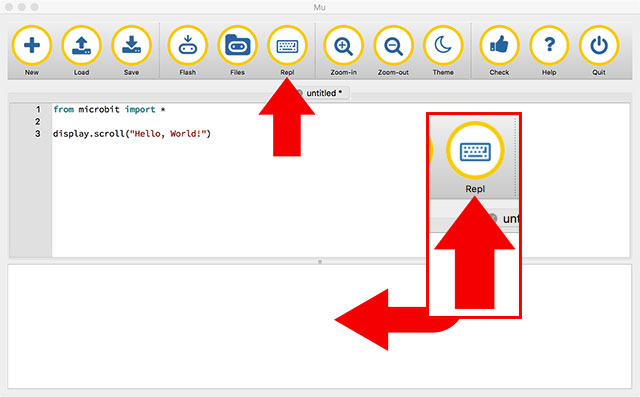Create a new file with New button

[32, 45]
